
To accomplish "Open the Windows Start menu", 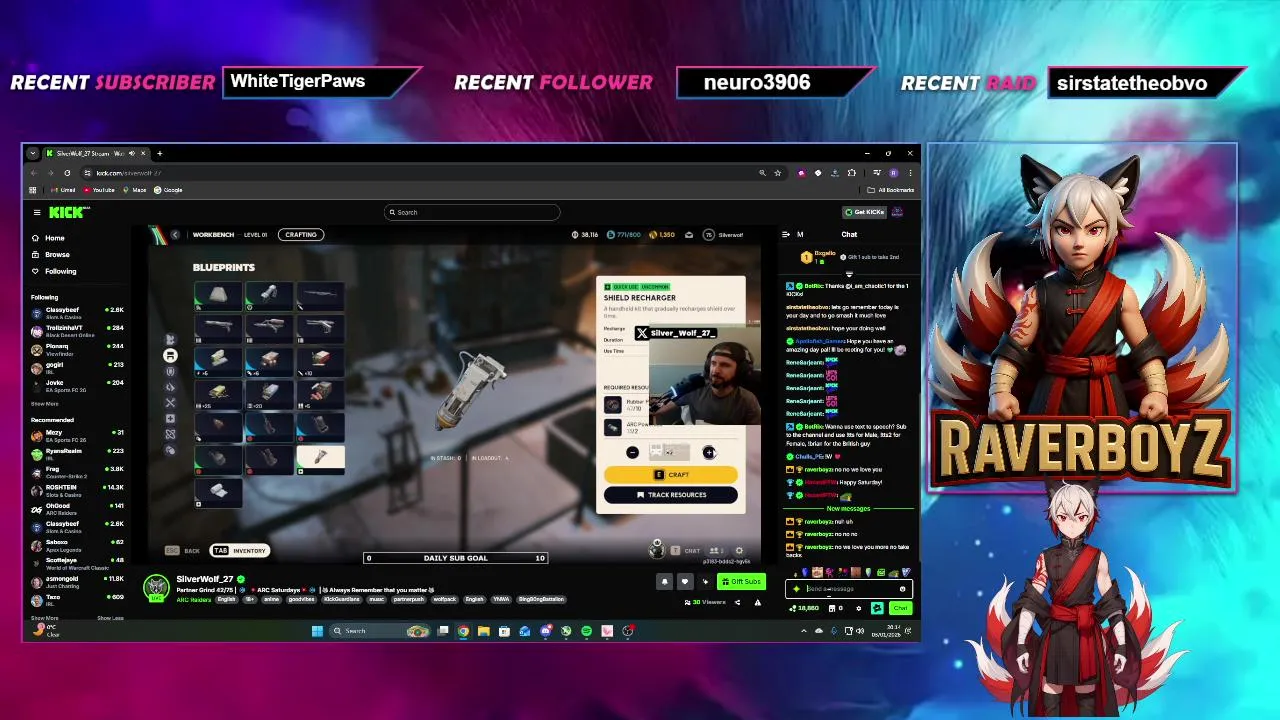I will point(317,631).
